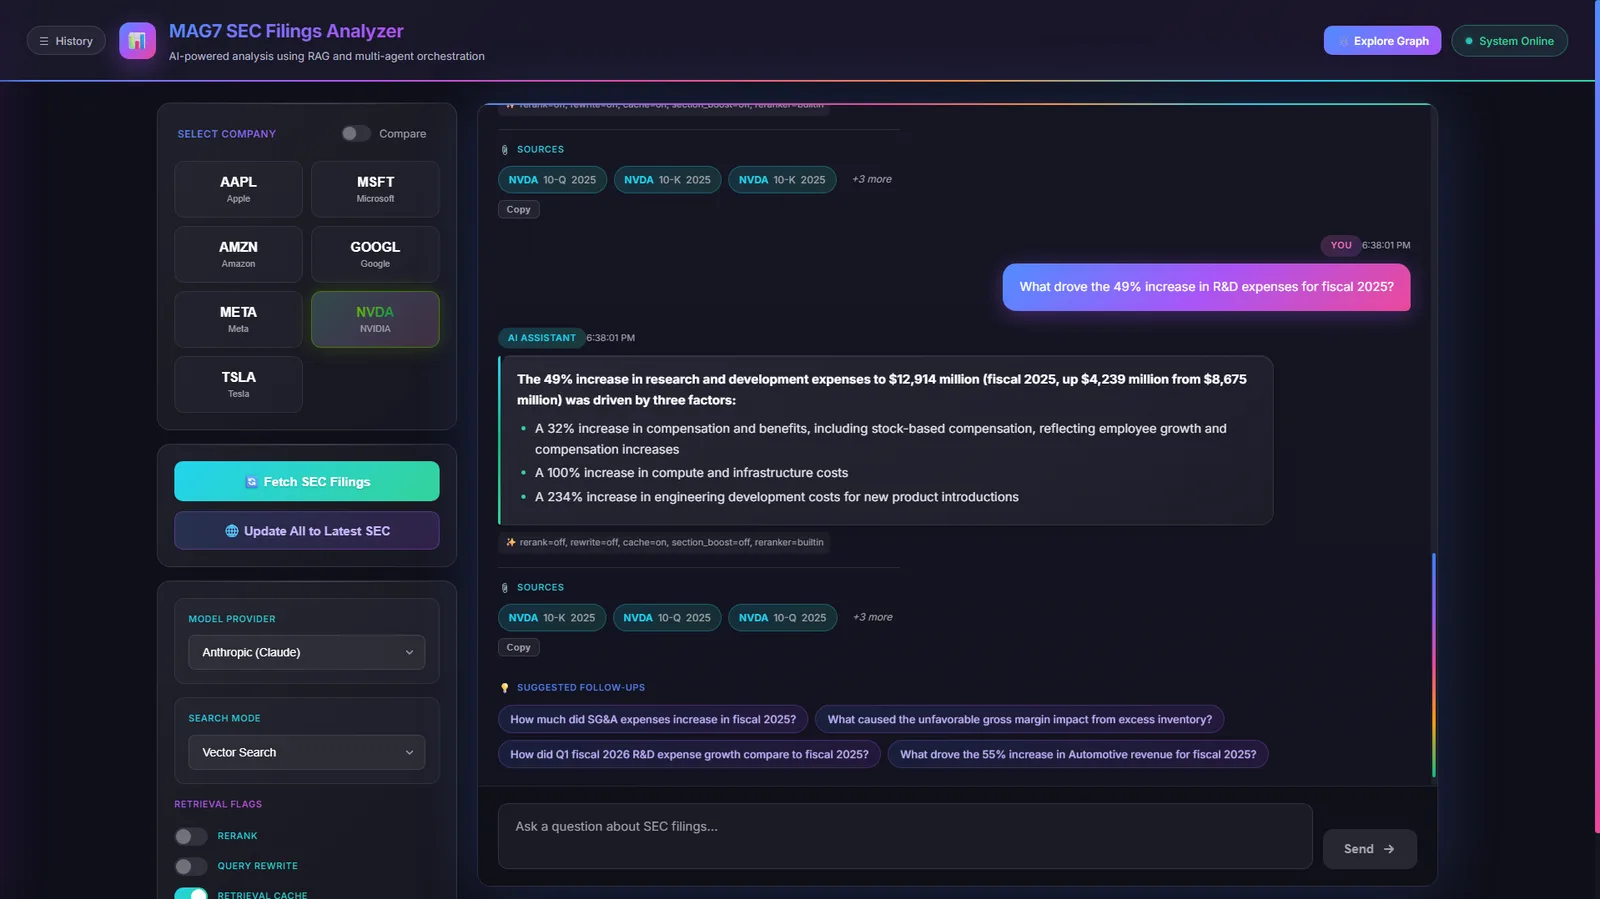
Task: Ask follow-up about Q1 fiscal 2026 R&D growth
Action: [x=689, y=754]
